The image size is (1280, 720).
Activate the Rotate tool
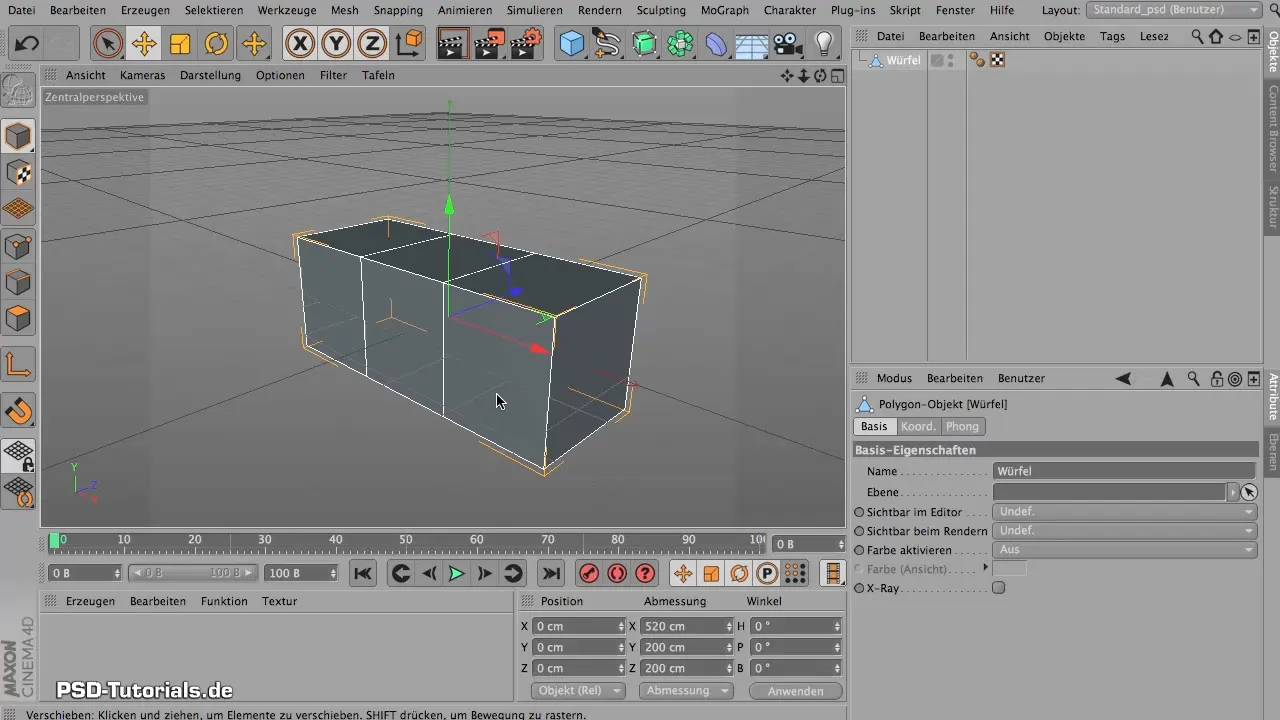(x=216, y=44)
